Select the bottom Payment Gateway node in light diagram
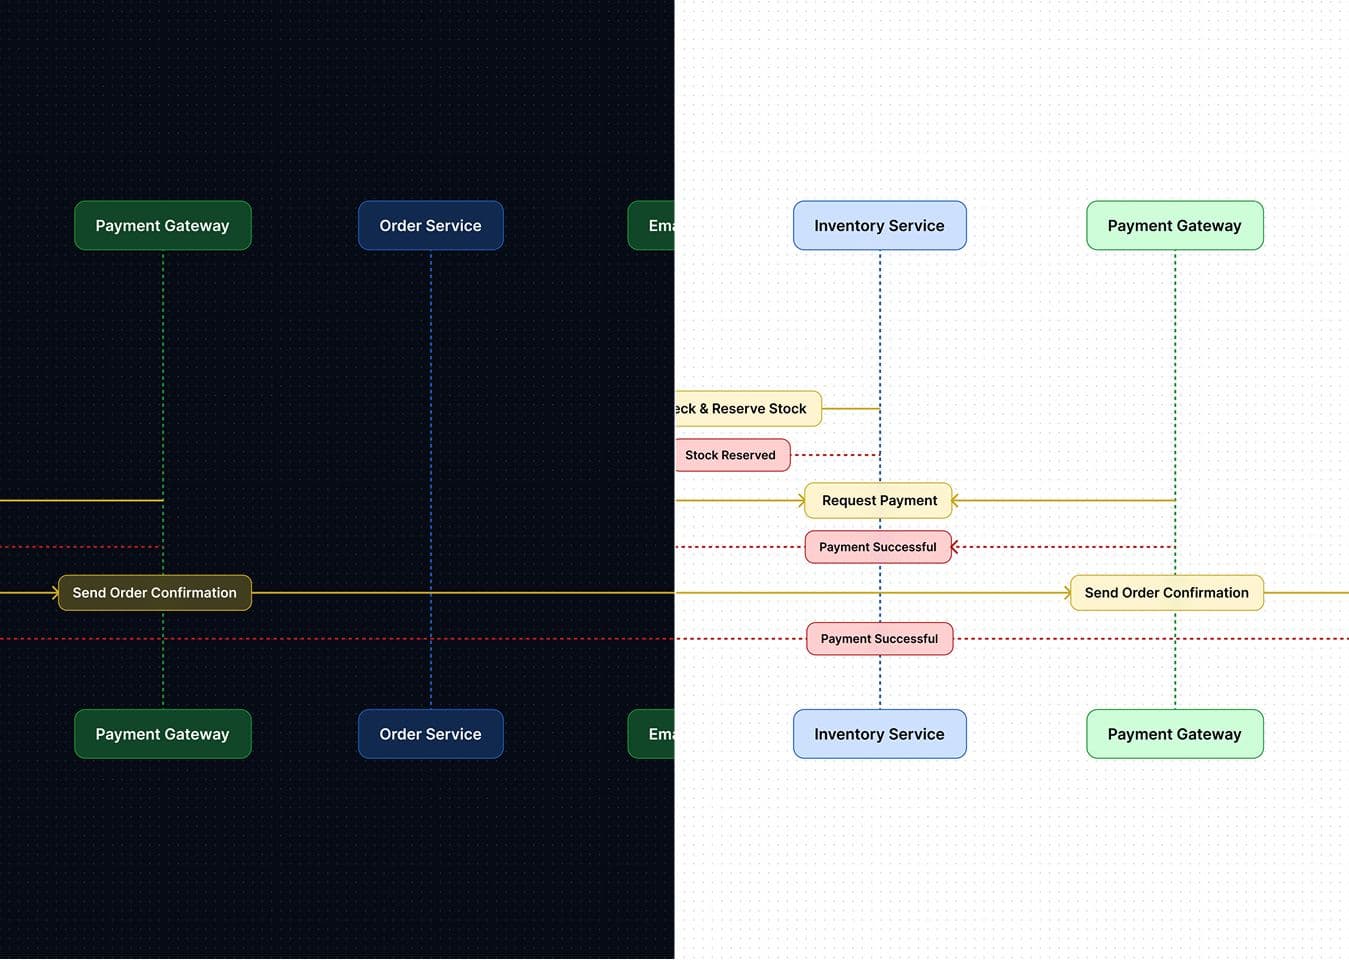 [1174, 734]
